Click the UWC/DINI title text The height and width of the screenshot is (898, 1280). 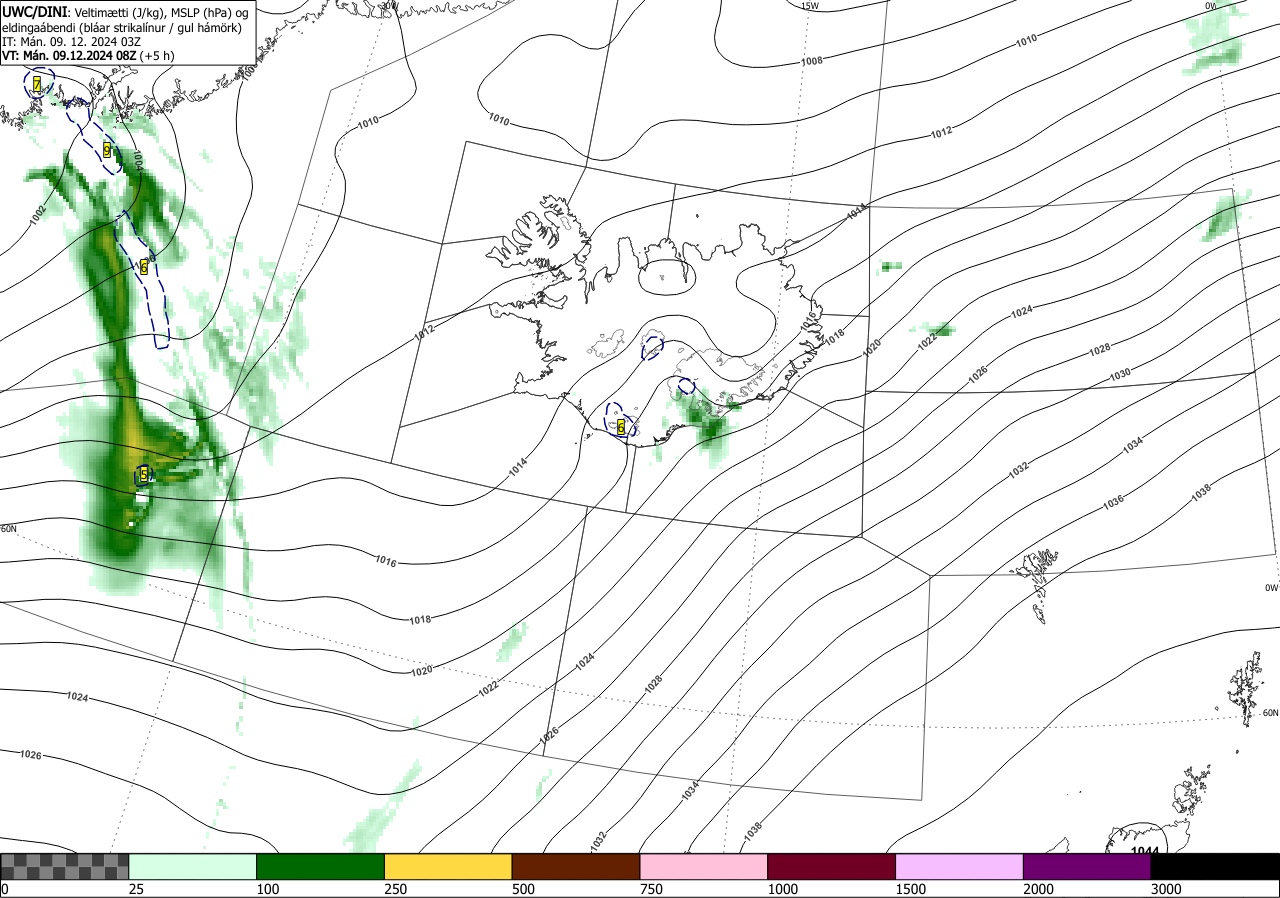[x=35, y=11]
